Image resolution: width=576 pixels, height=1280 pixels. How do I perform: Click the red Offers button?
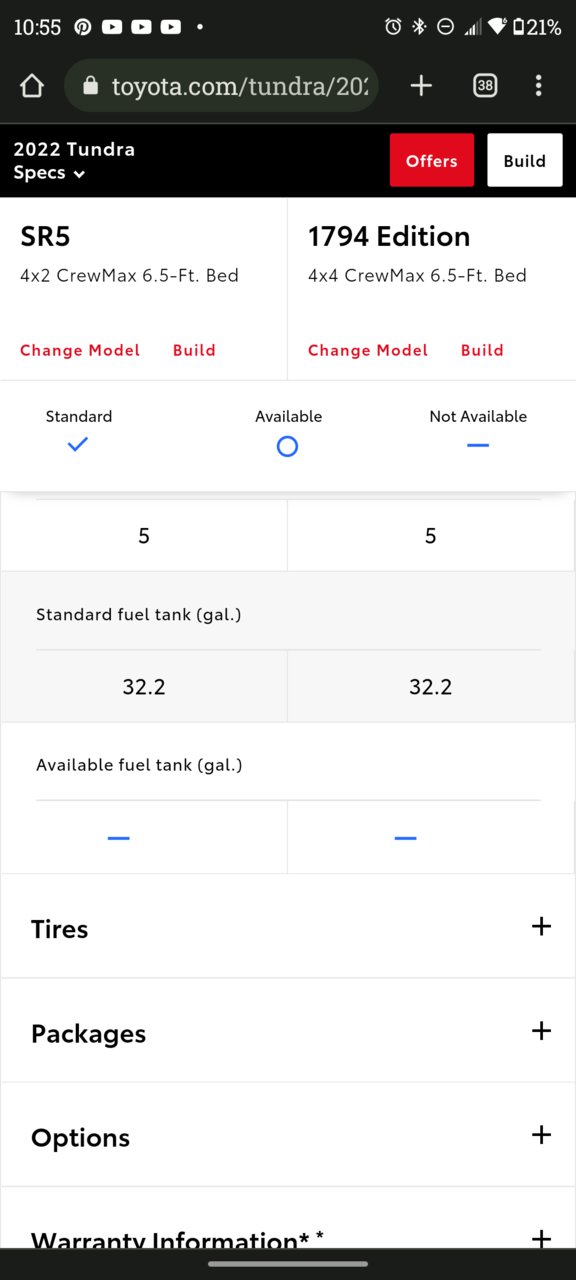point(432,161)
